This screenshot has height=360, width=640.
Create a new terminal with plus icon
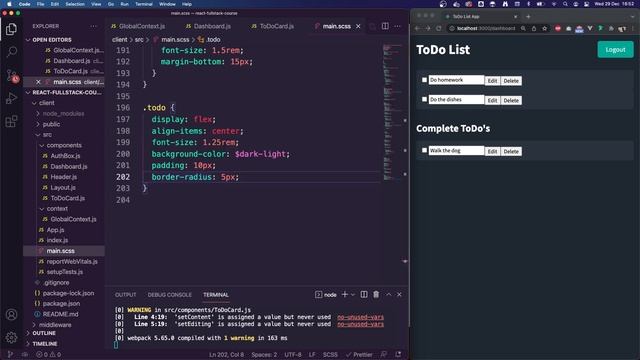tap(344, 294)
